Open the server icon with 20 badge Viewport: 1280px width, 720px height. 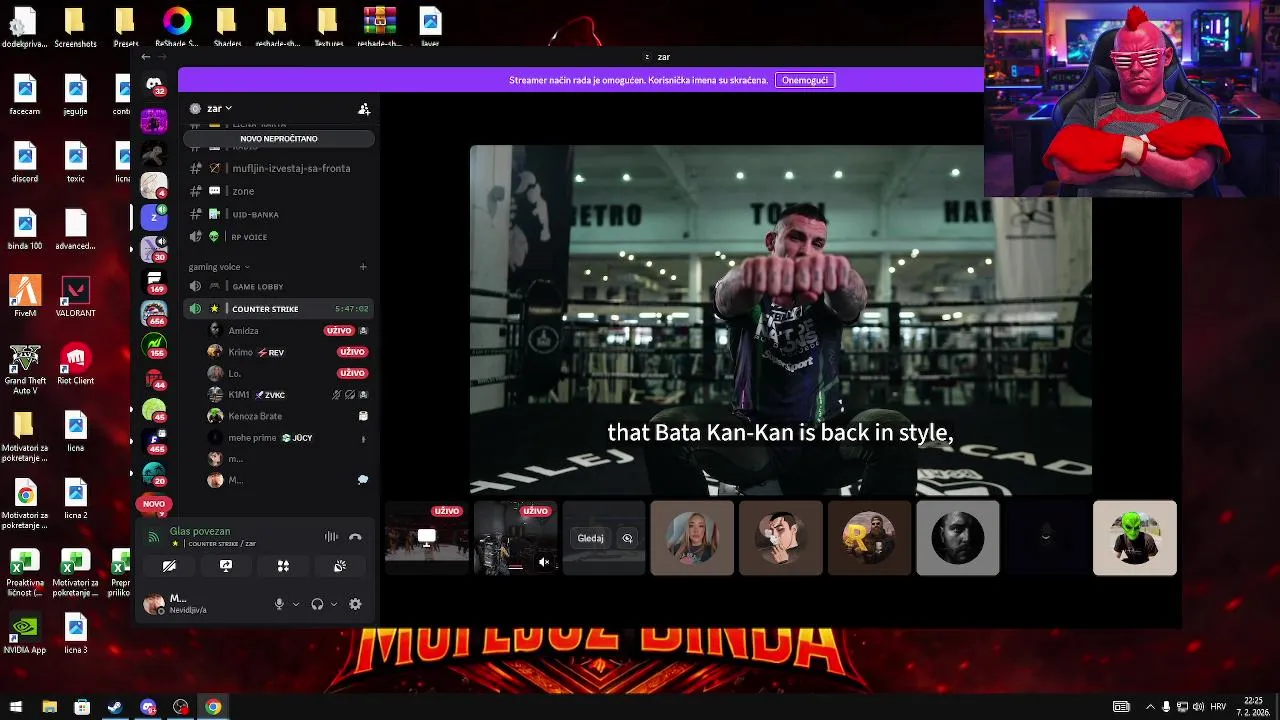tap(154, 473)
